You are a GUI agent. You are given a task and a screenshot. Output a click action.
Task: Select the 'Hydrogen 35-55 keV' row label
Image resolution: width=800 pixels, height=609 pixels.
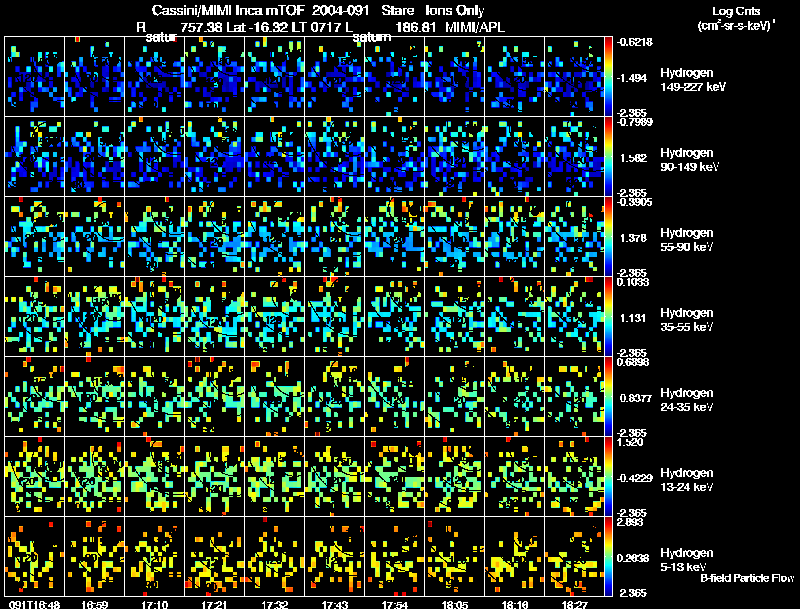point(686,320)
